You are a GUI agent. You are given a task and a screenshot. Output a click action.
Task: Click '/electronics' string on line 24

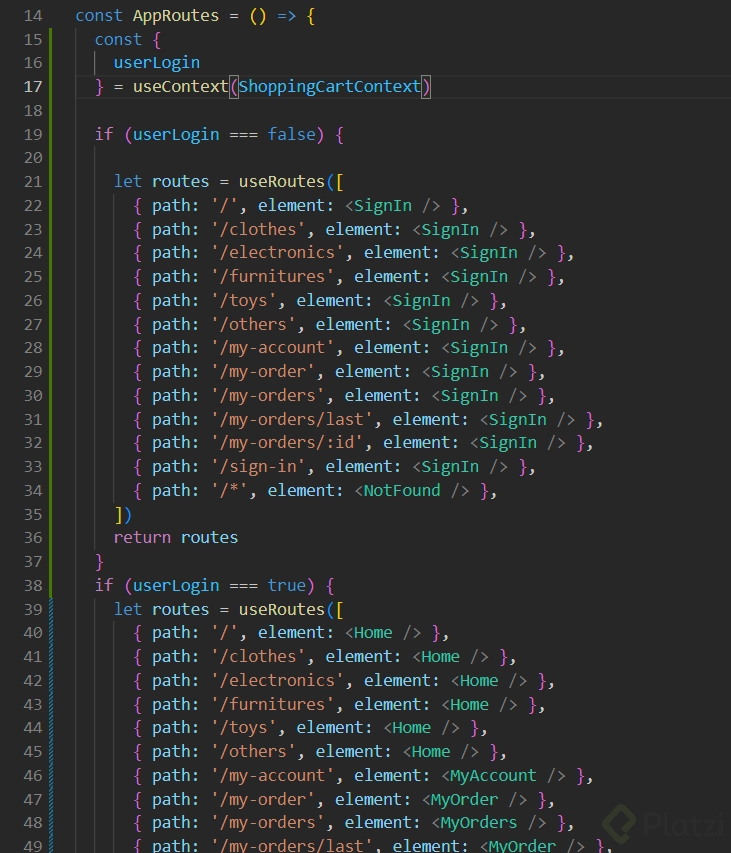pyautogui.click(x=277, y=253)
